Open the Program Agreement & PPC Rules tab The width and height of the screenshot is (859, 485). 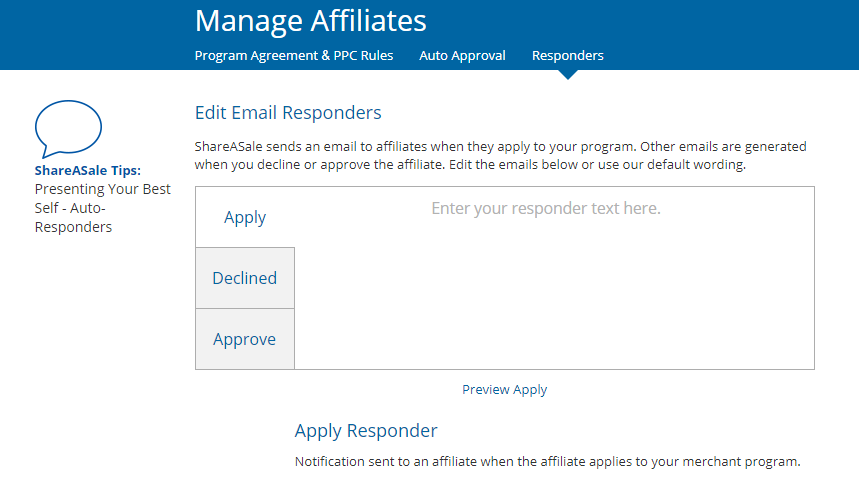coord(294,55)
